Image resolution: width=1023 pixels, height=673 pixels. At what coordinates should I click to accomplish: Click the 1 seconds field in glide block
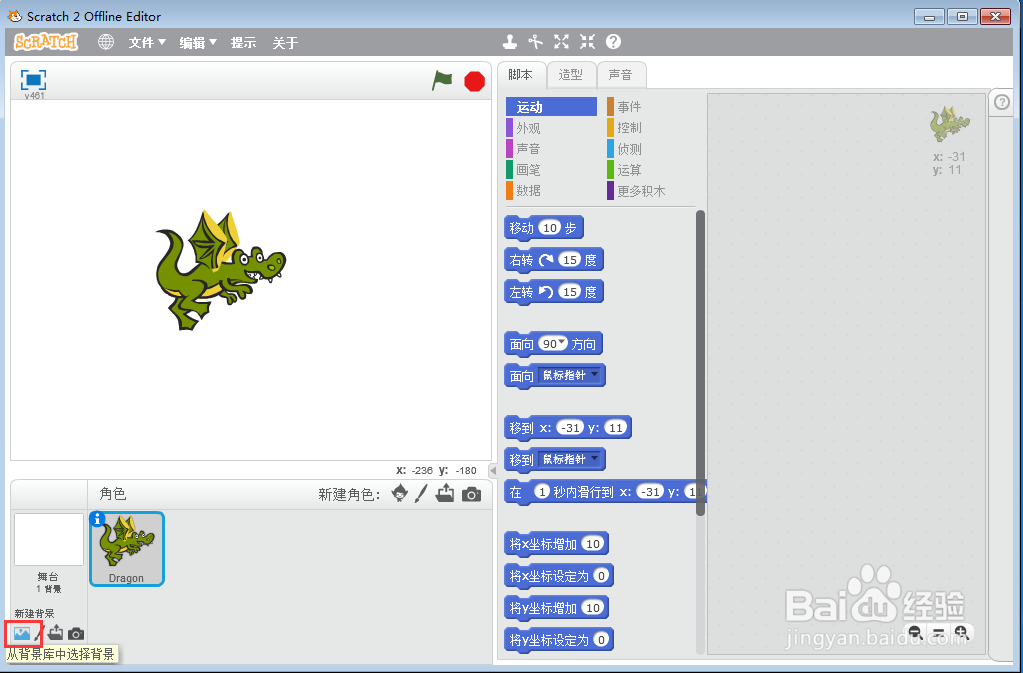542,492
